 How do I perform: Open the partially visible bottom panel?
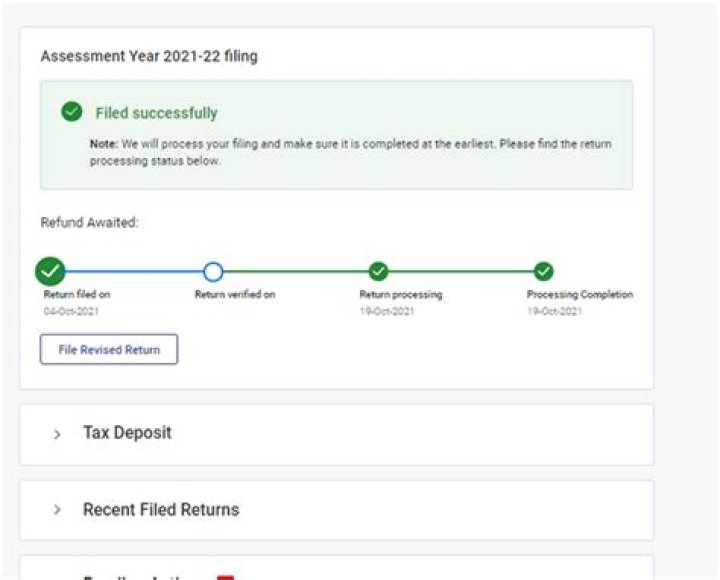(x=336, y=571)
